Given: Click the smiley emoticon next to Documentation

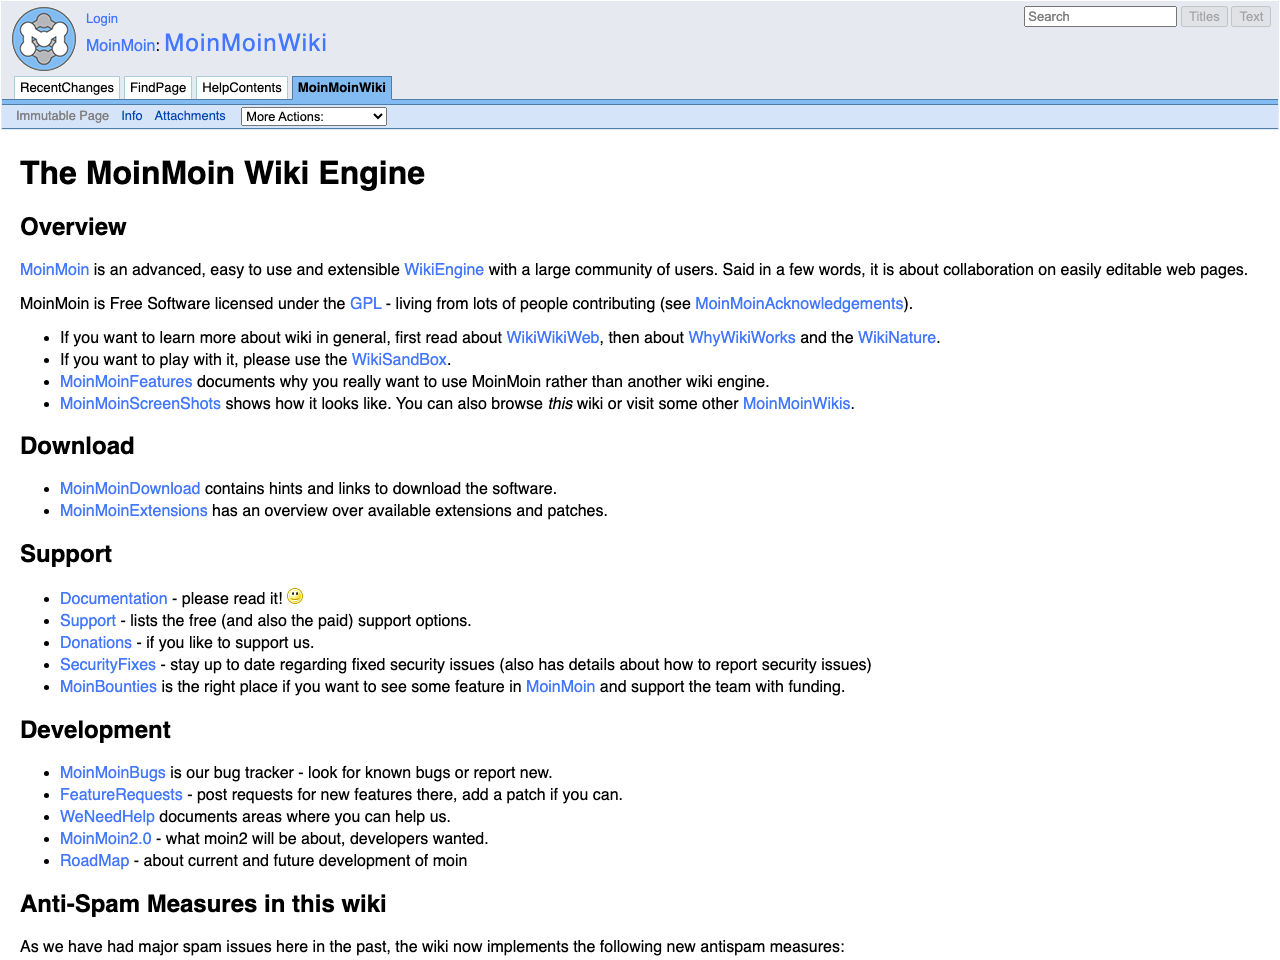Looking at the screenshot, I should (295, 596).
